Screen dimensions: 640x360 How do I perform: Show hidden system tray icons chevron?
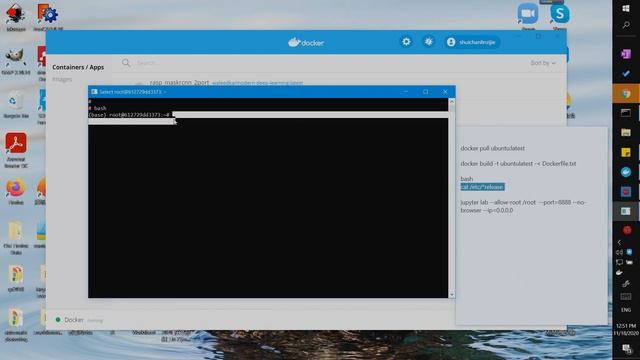(x=619, y=242)
